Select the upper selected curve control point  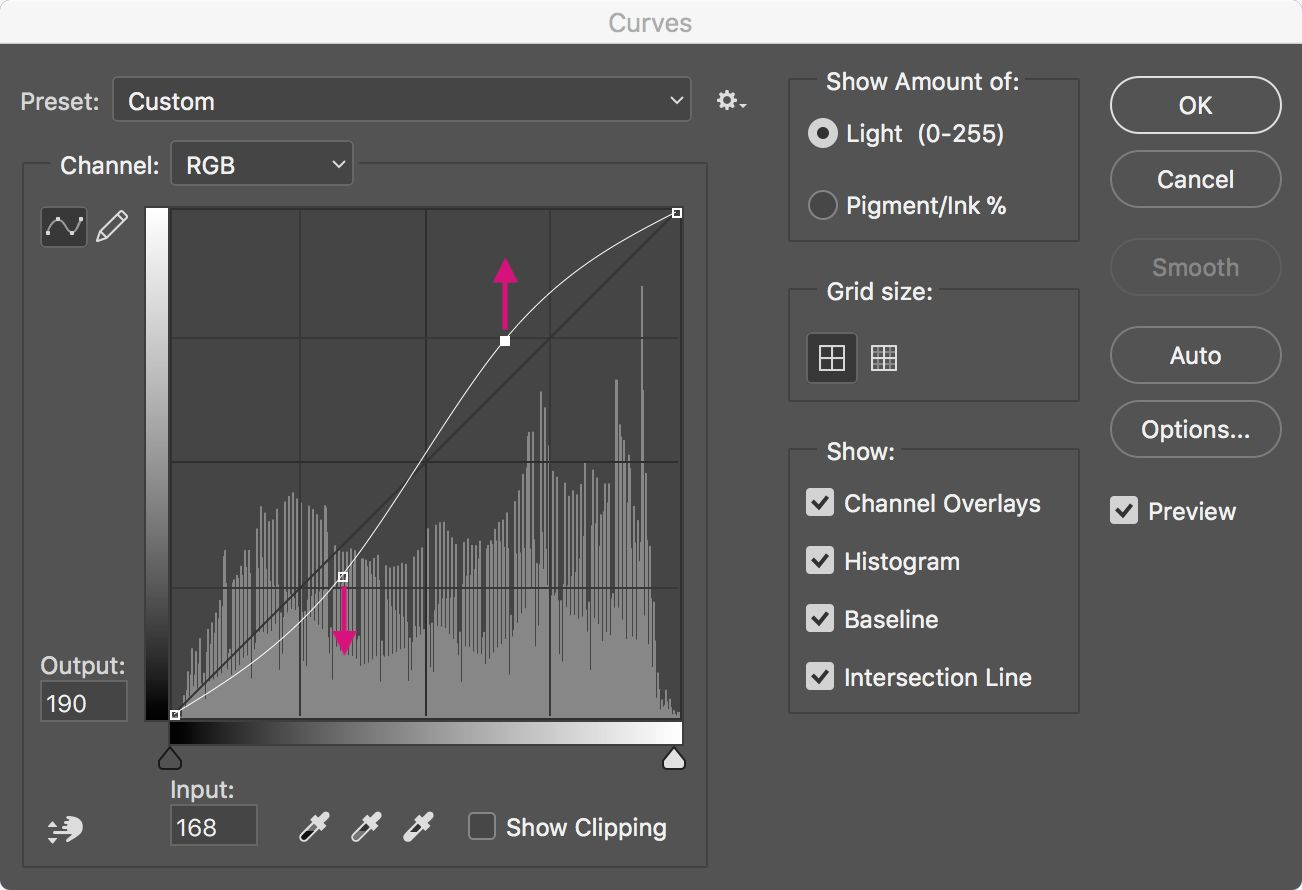click(505, 341)
